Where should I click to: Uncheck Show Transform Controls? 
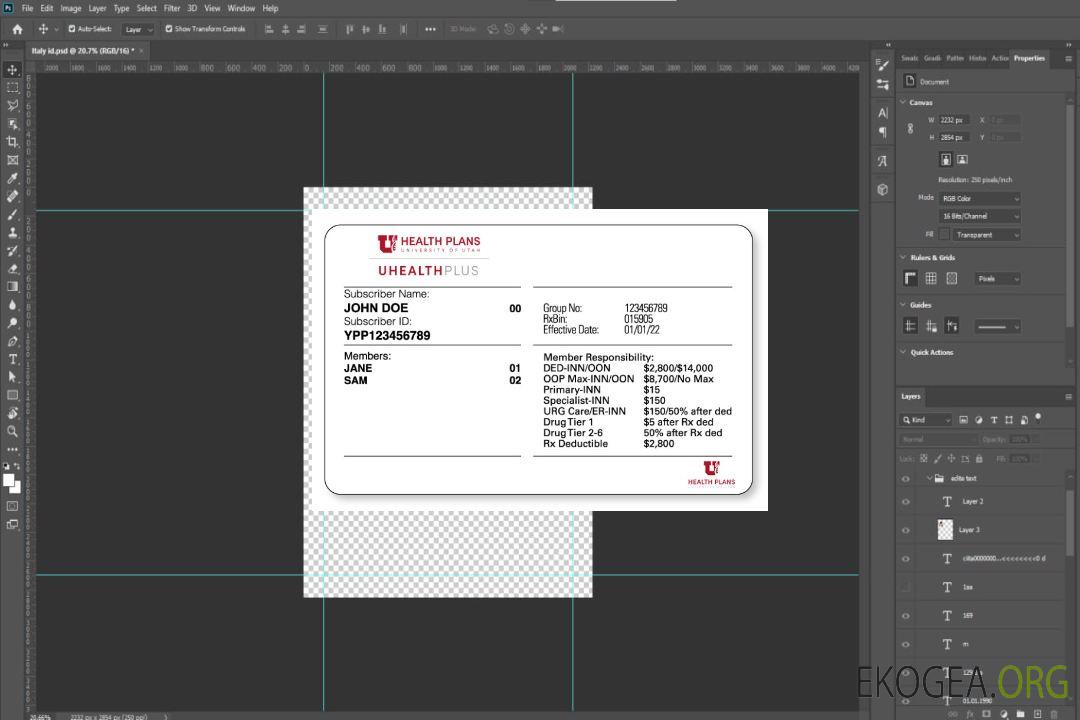tap(169, 29)
